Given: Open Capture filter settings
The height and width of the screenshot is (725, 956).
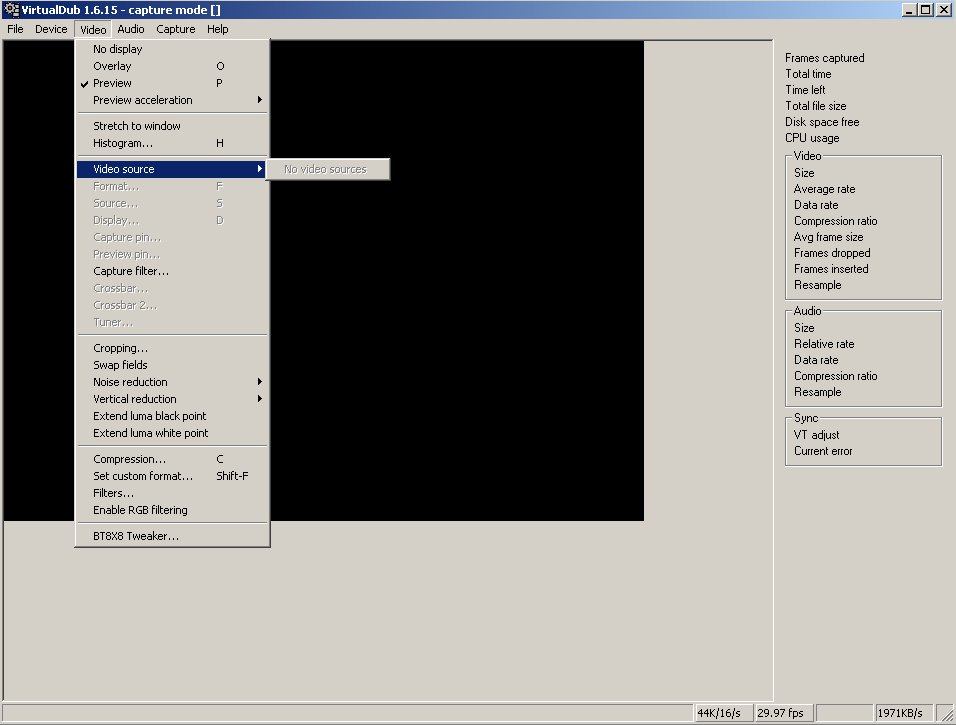Looking at the screenshot, I should (173, 271).
